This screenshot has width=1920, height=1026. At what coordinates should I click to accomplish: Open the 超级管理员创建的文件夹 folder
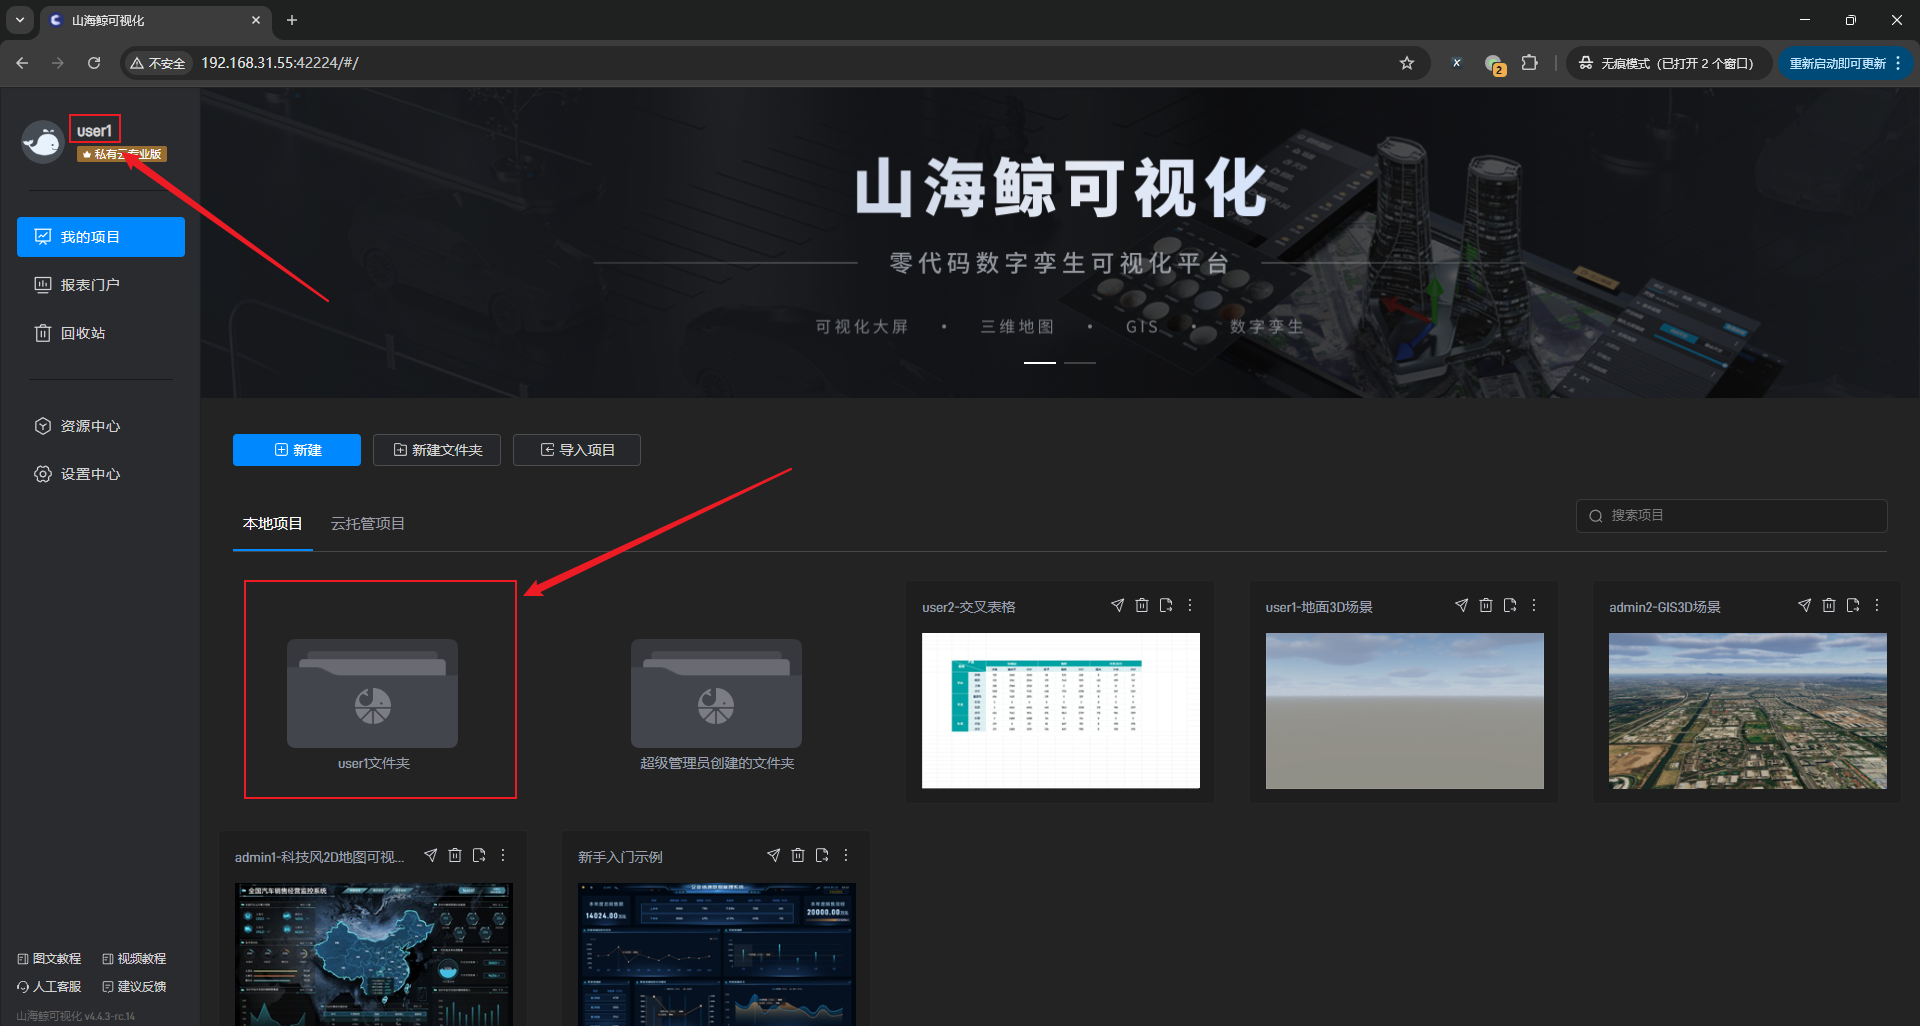[716, 694]
